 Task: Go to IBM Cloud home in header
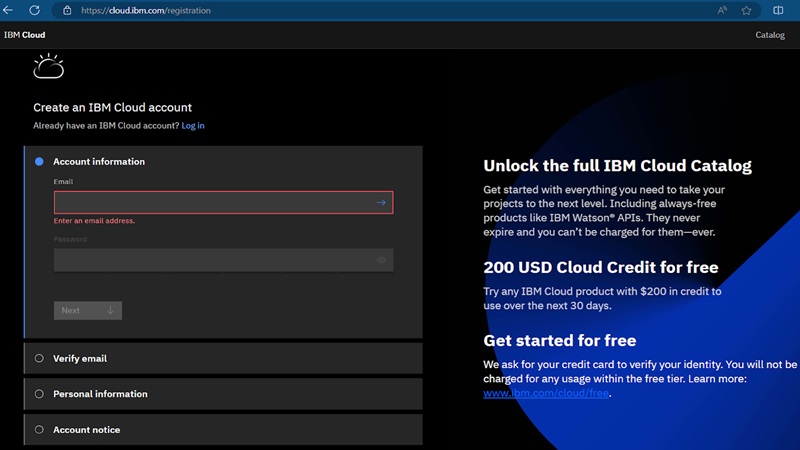[x=24, y=35]
